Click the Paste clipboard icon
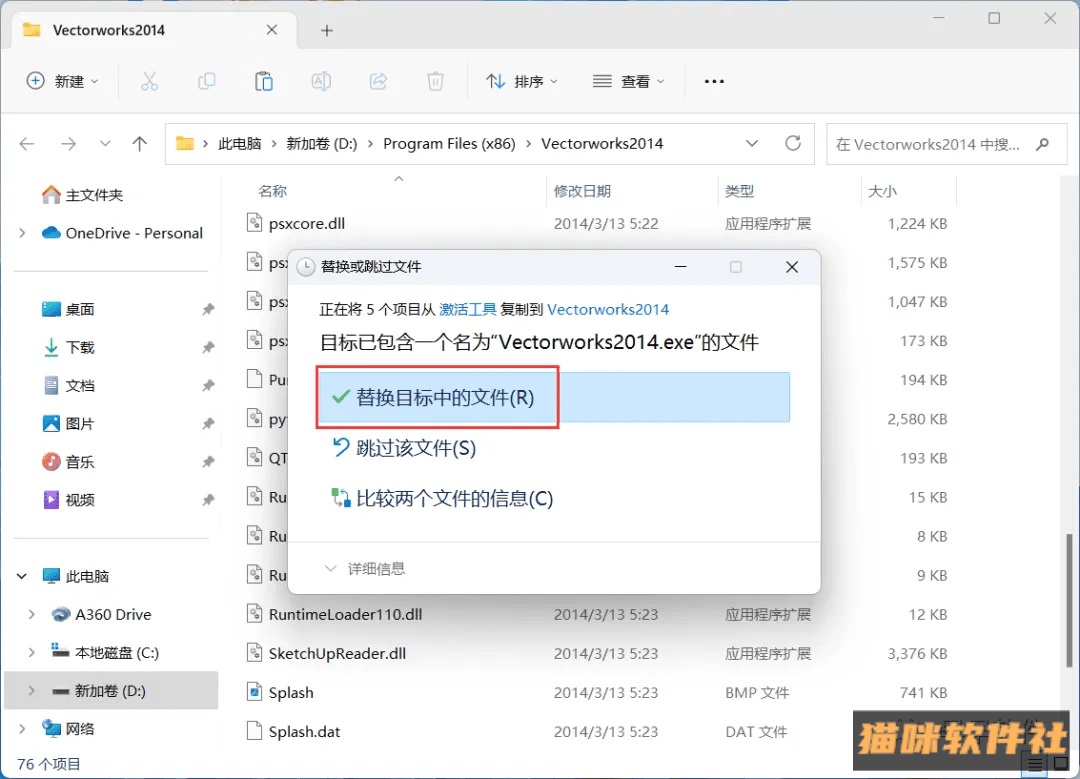Screen dimensions: 1080x779 (264, 81)
